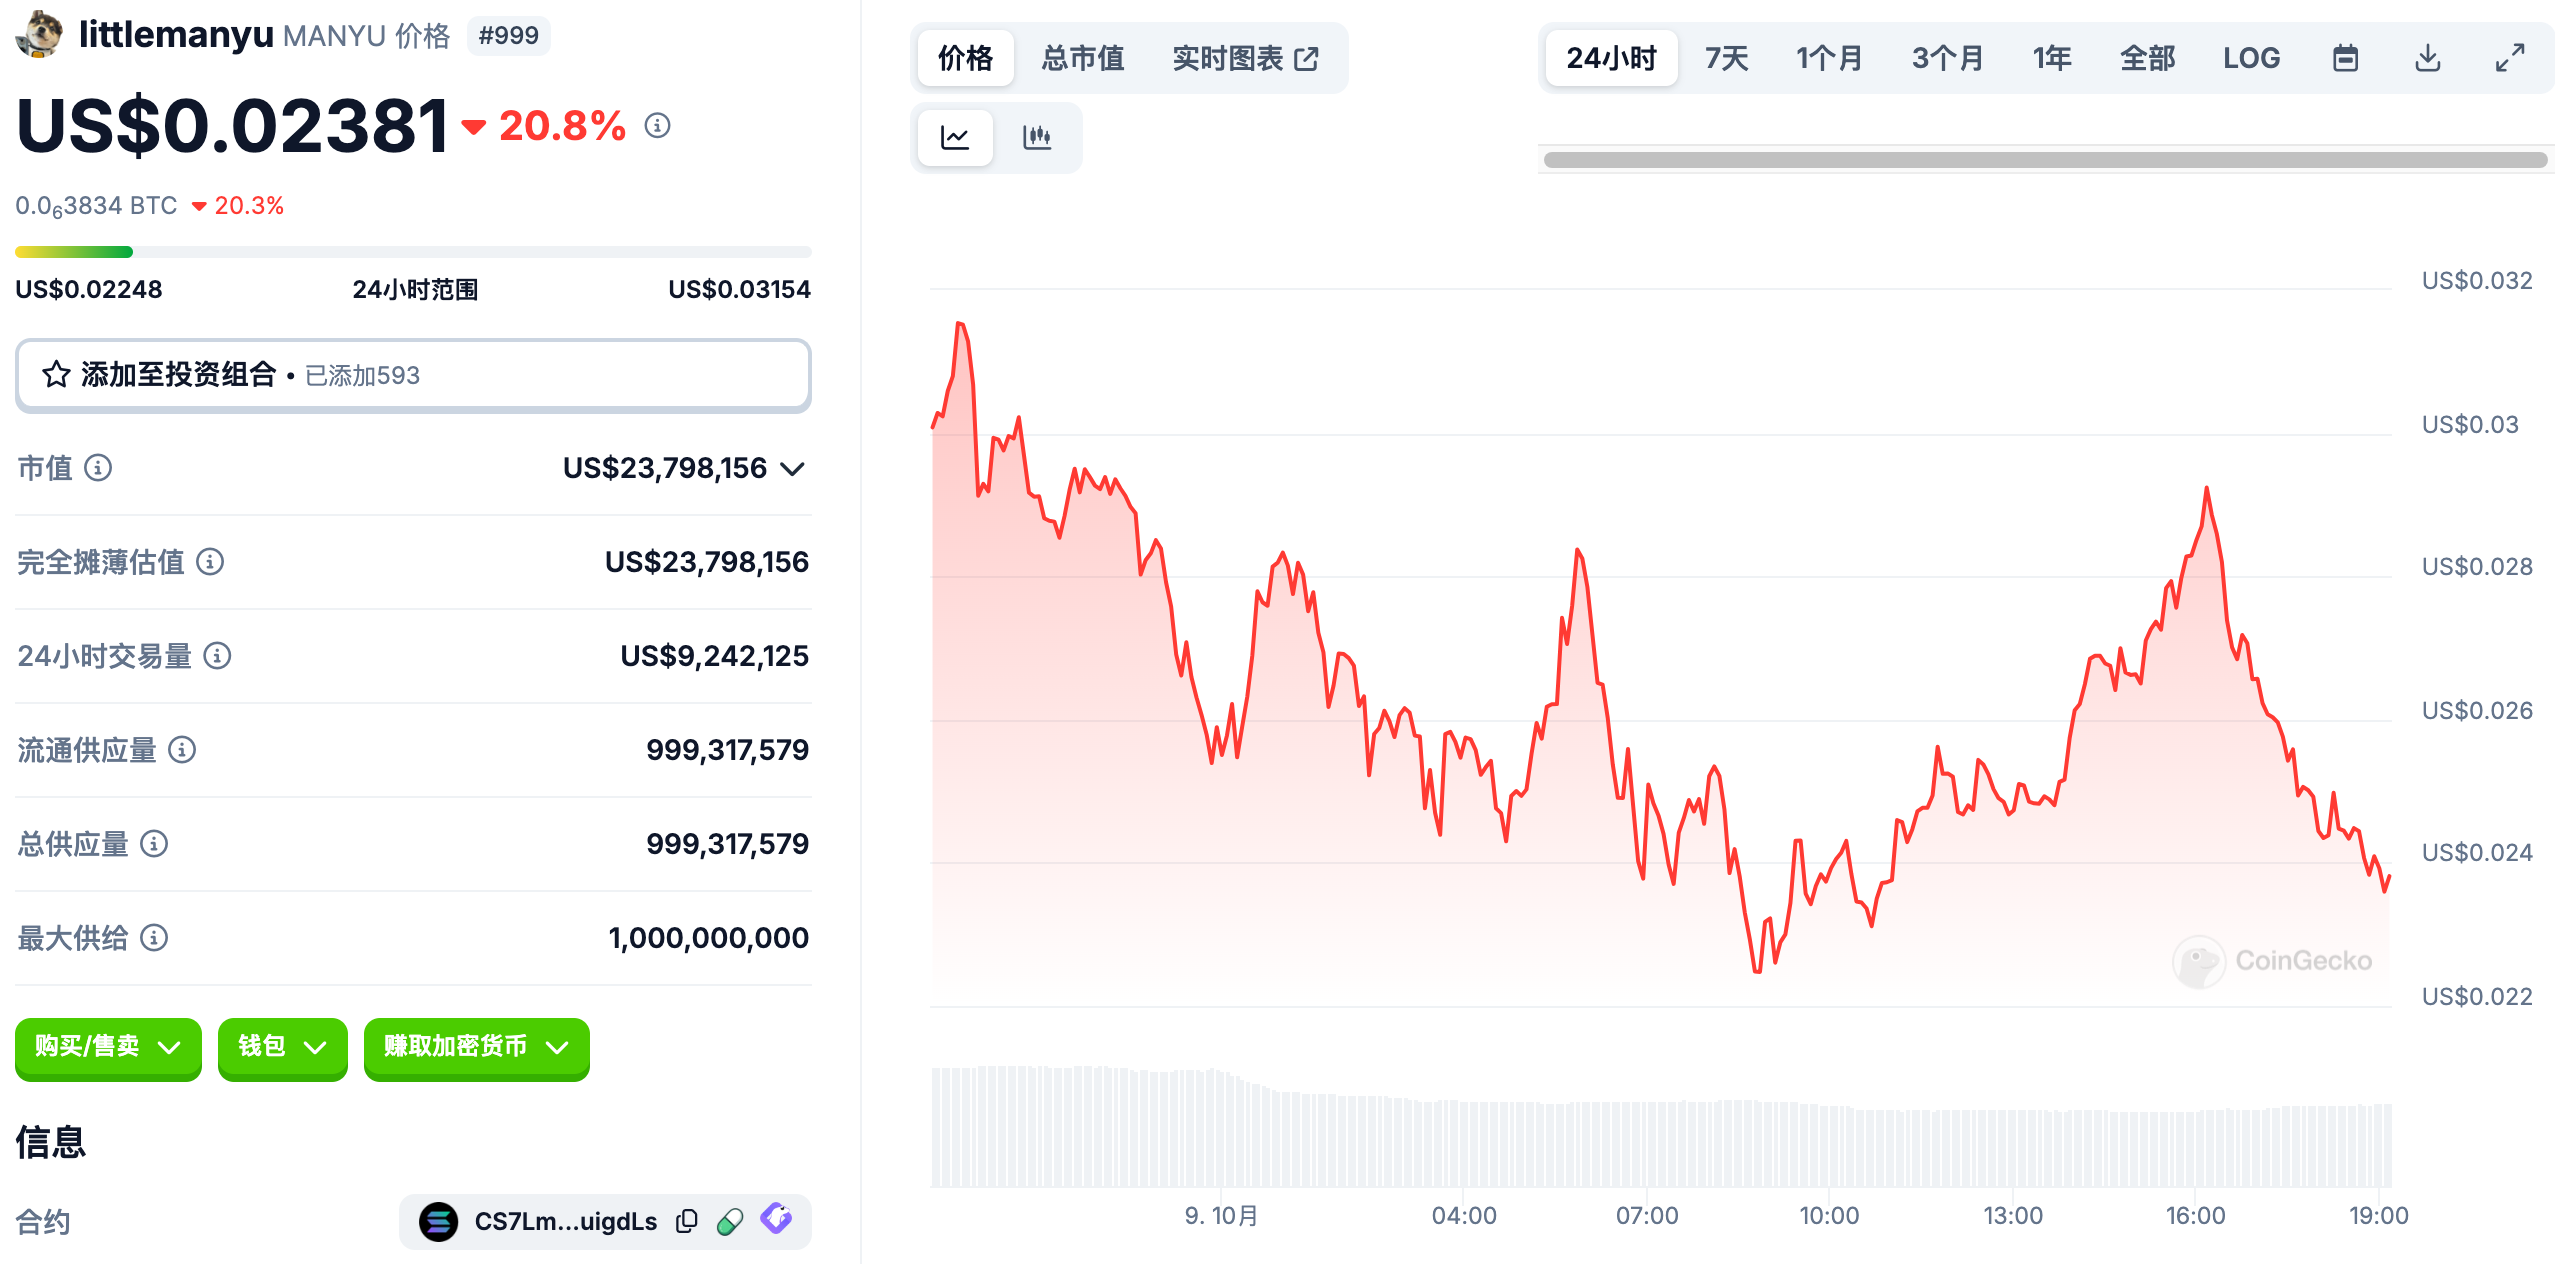Switch to candlestick chart view
The height and width of the screenshot is (1264, 2572).
[1037, 137]
